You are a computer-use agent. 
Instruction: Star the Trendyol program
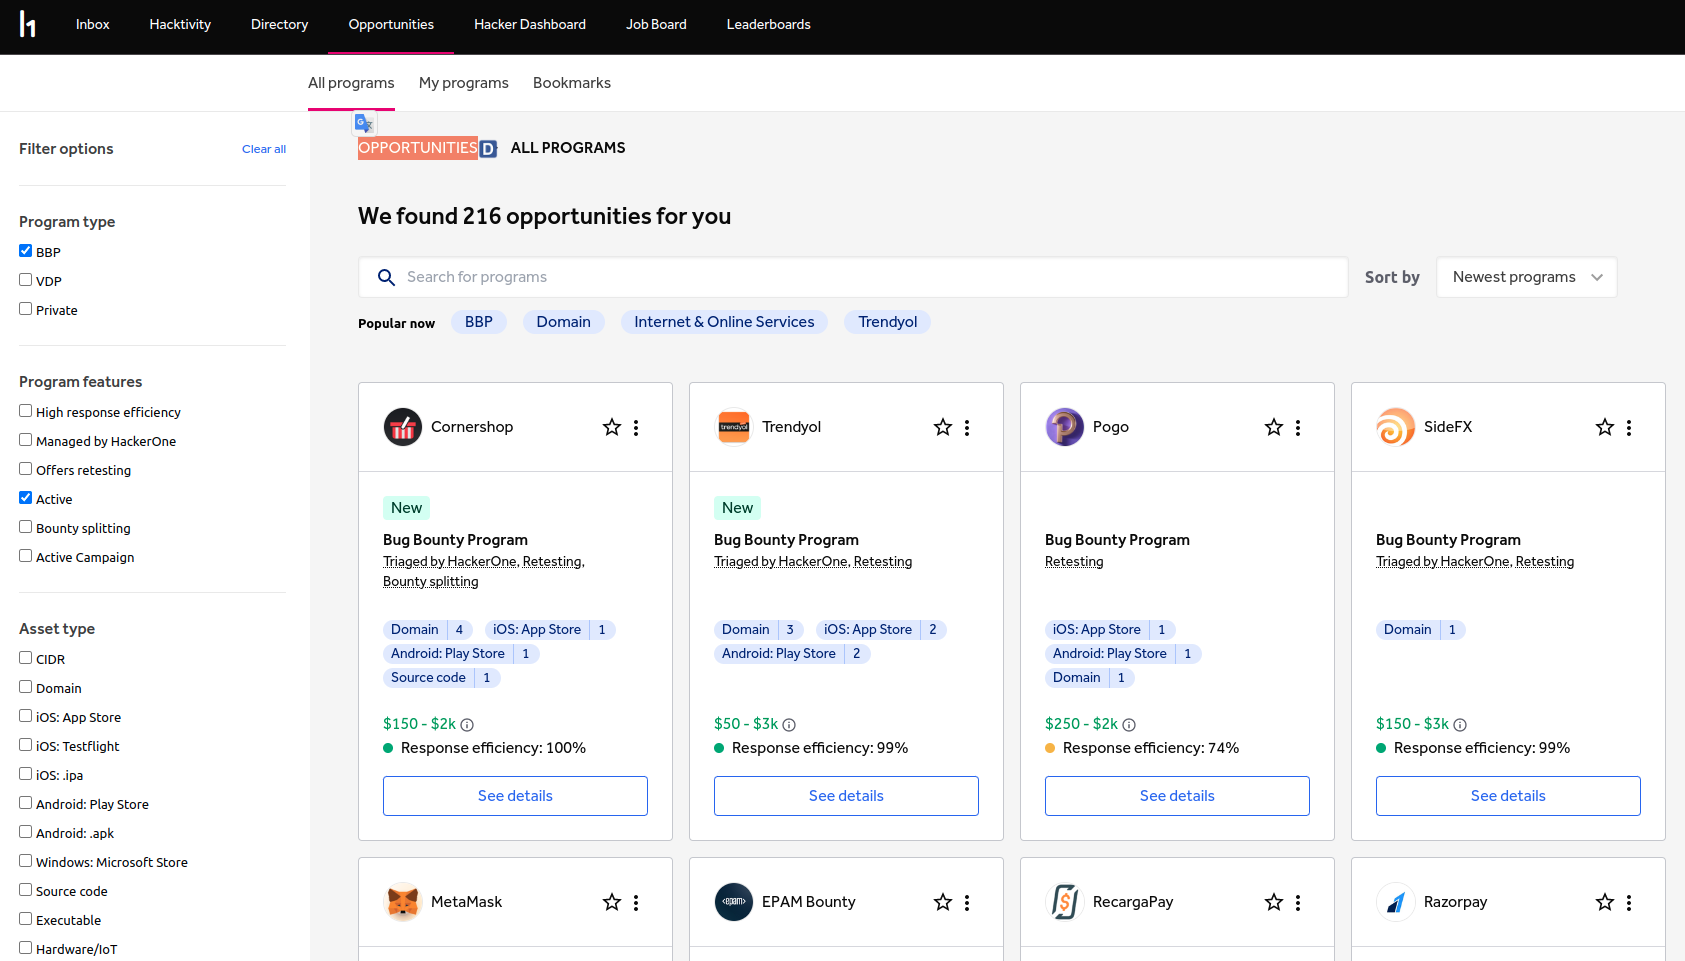pyautogui.click(x=942, y=426)
